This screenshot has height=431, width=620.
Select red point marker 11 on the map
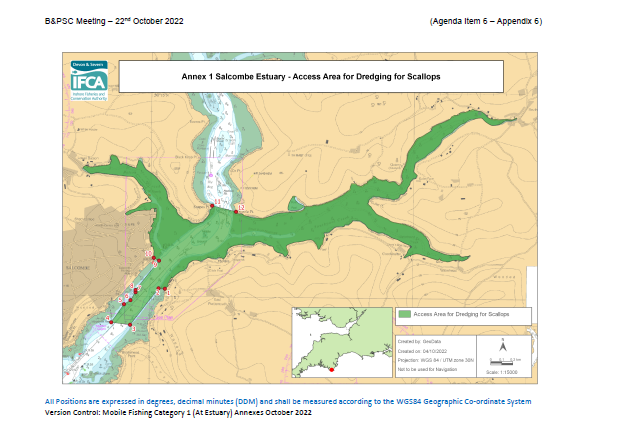click(x=212, y=206)
